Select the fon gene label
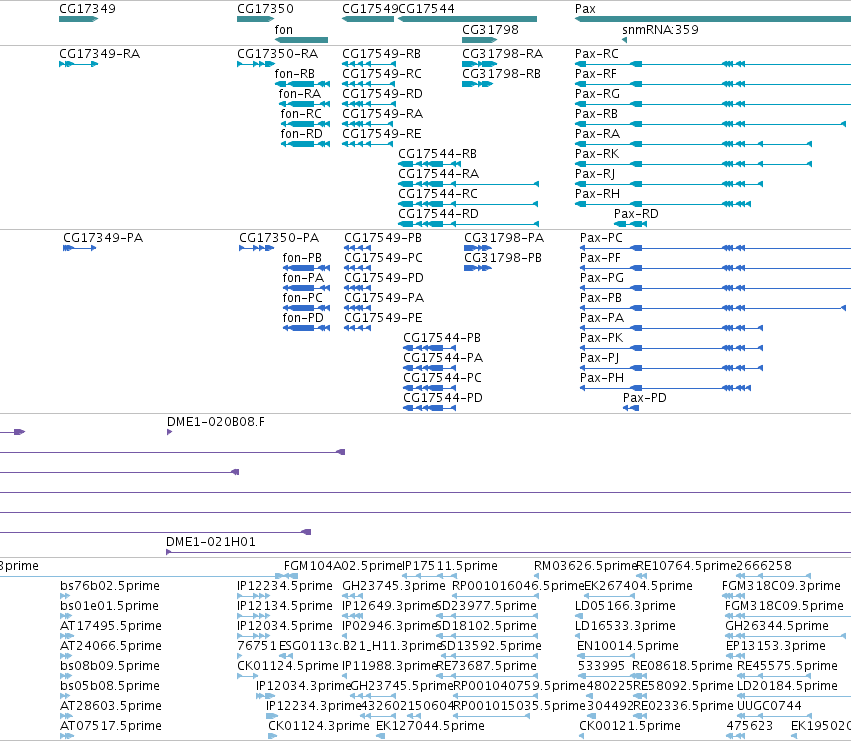This screenshot has width=851, height=741. (284, 30)
